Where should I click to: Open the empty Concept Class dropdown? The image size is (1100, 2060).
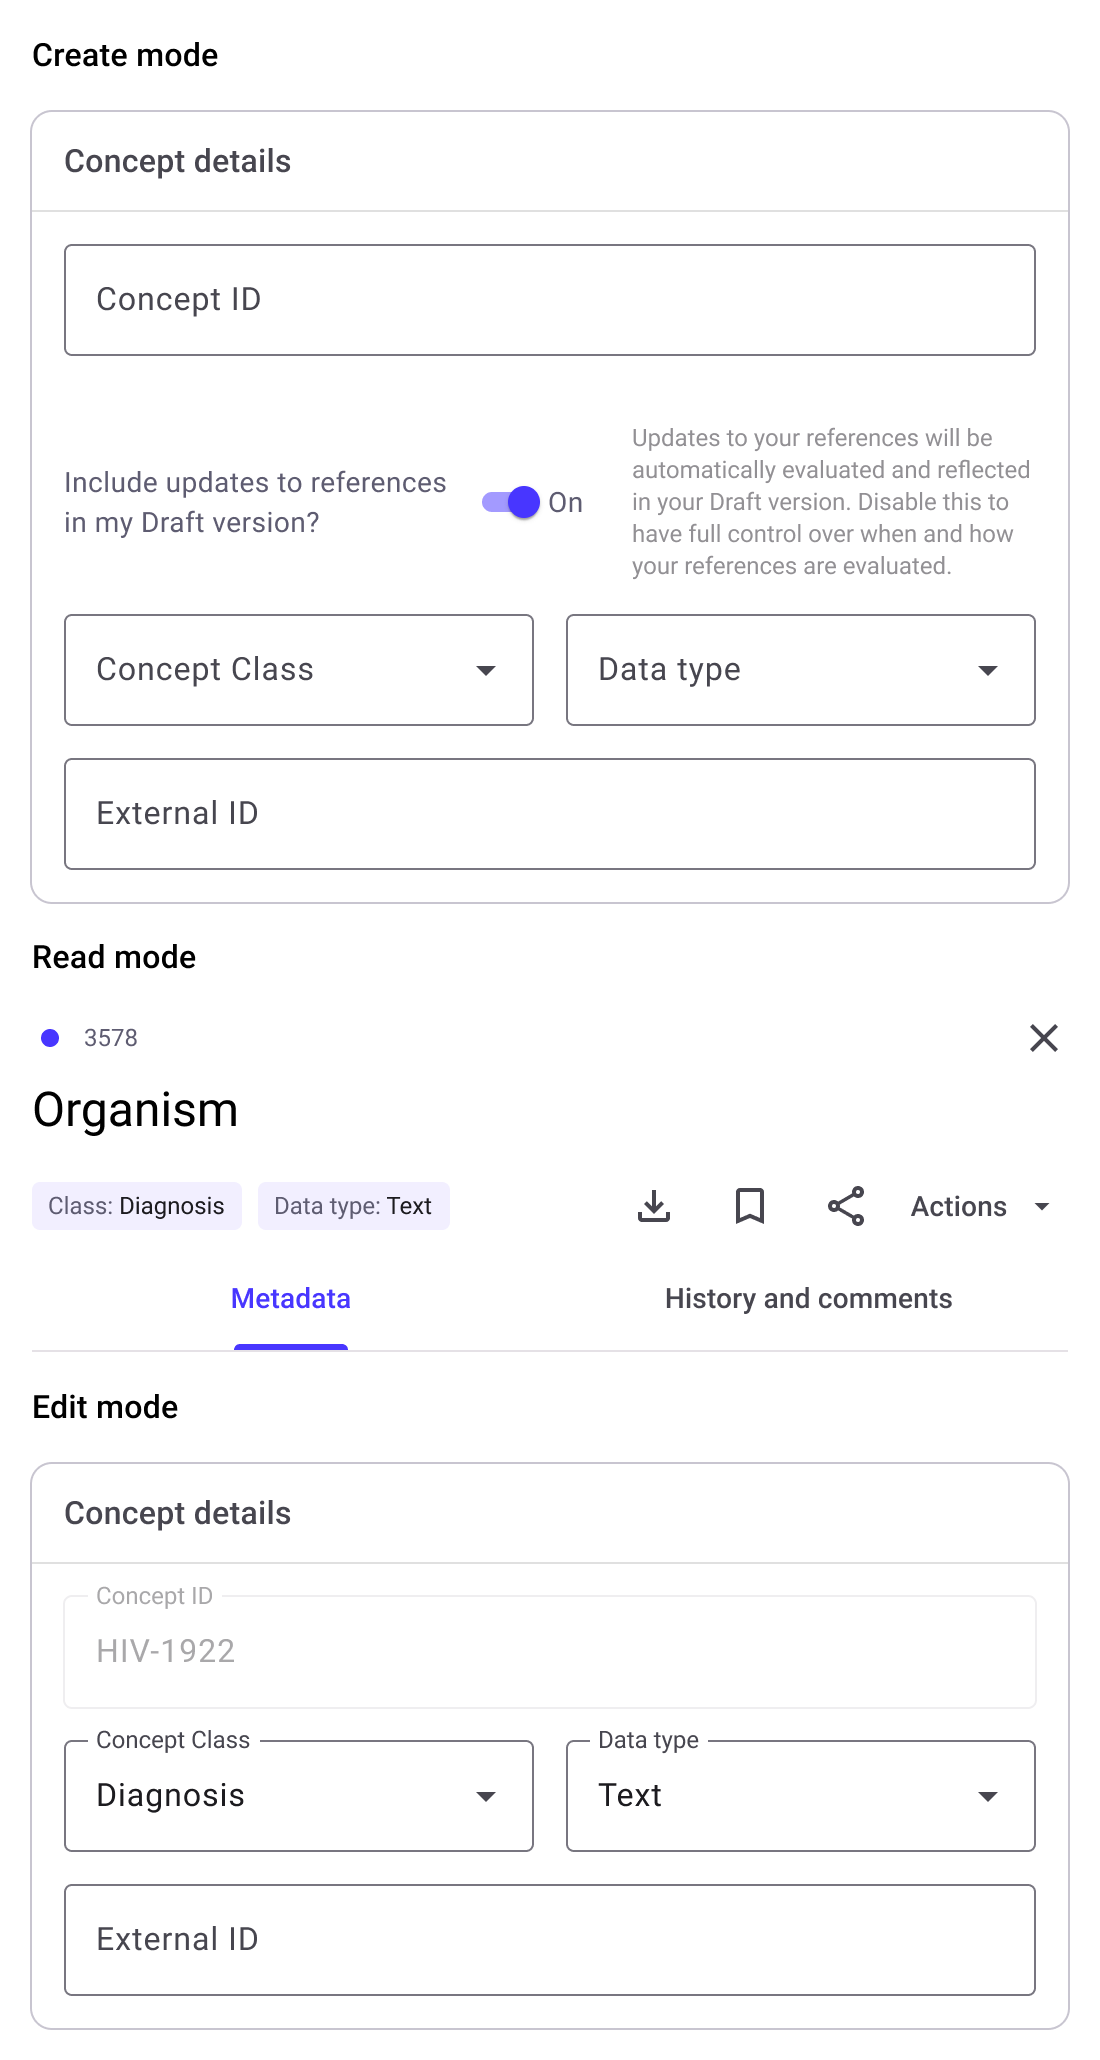[x=298, y=670]
